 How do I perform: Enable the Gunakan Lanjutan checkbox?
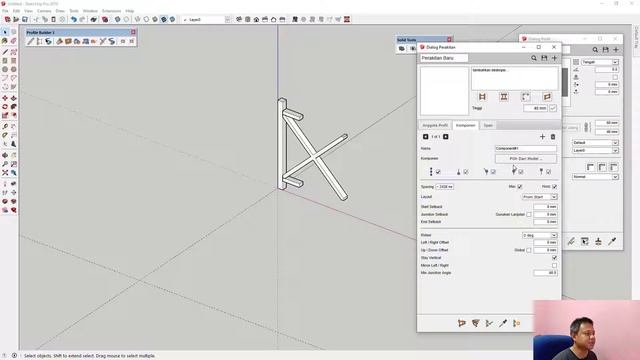(x=529, y=214)
